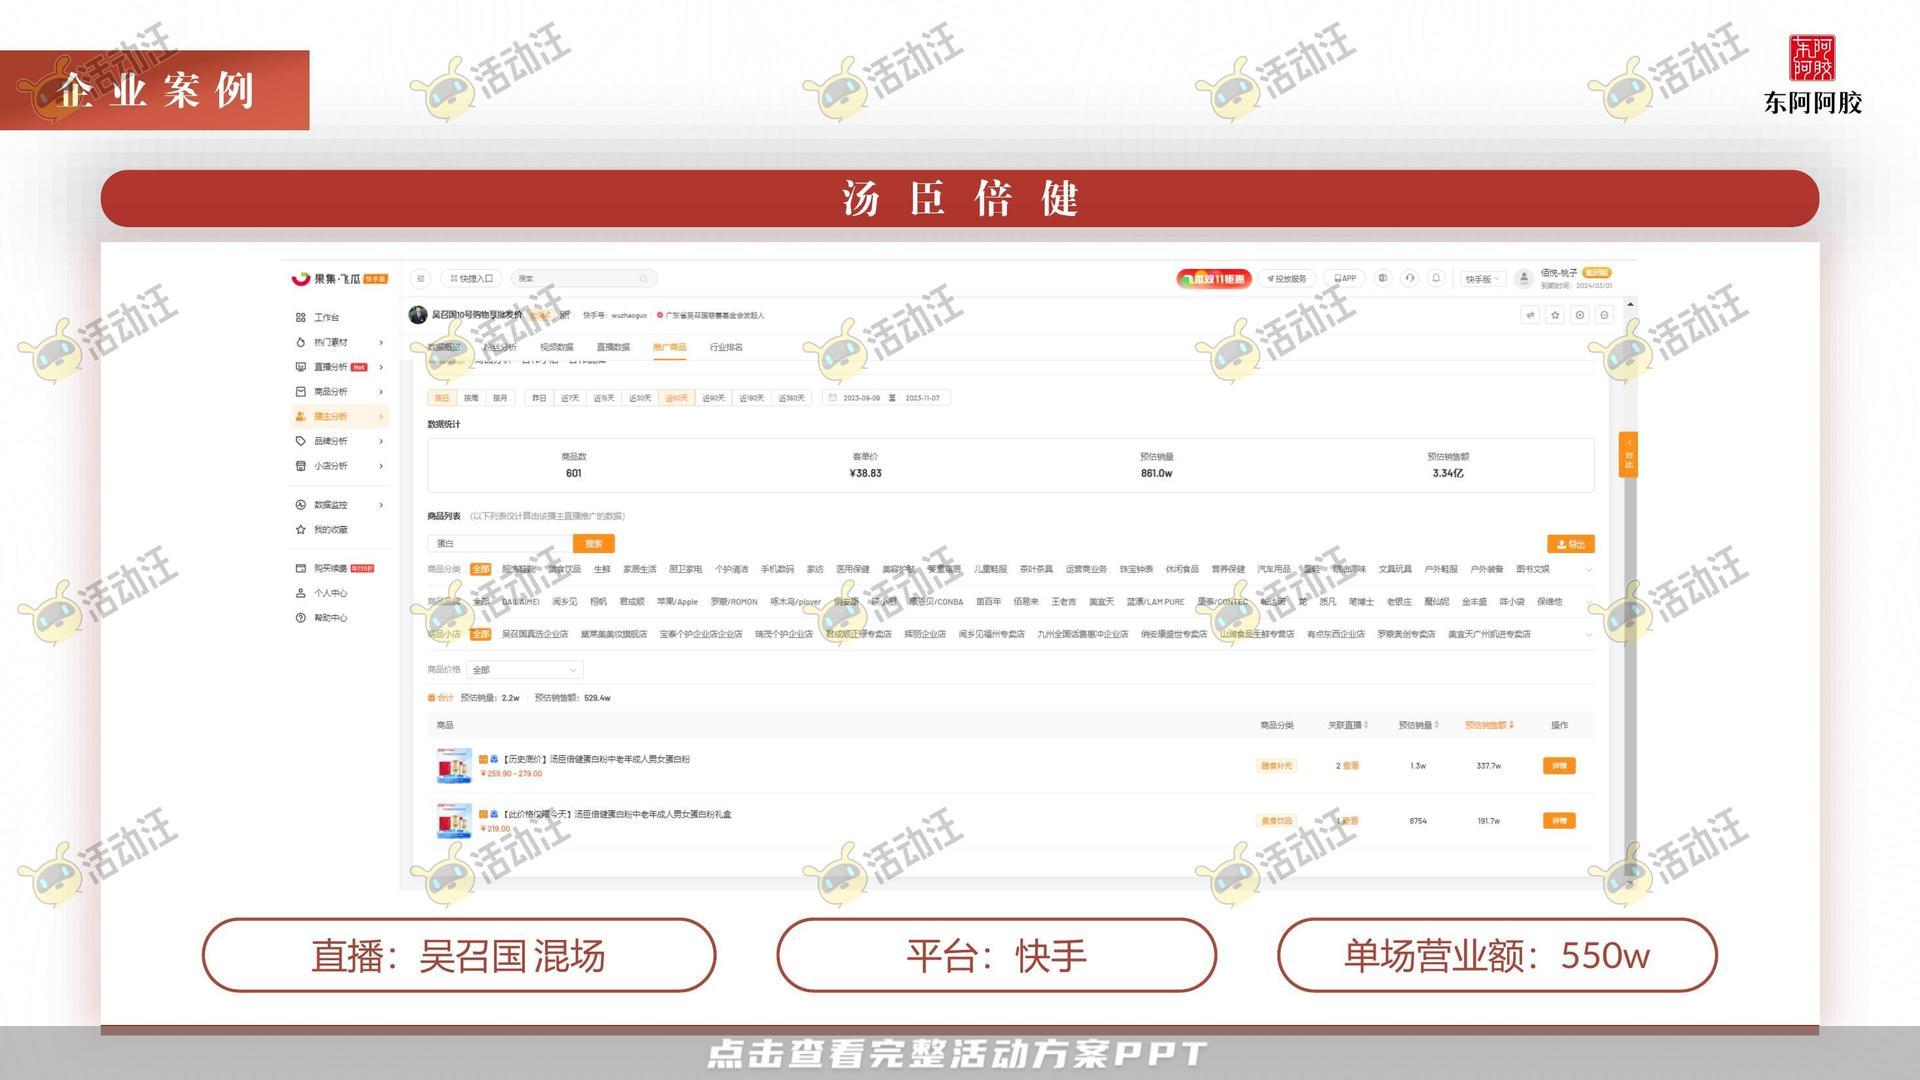Click the highlighted 播主分析 sidebar icon
This screenshot has height=1080, width=1920.
coord(300,416)
